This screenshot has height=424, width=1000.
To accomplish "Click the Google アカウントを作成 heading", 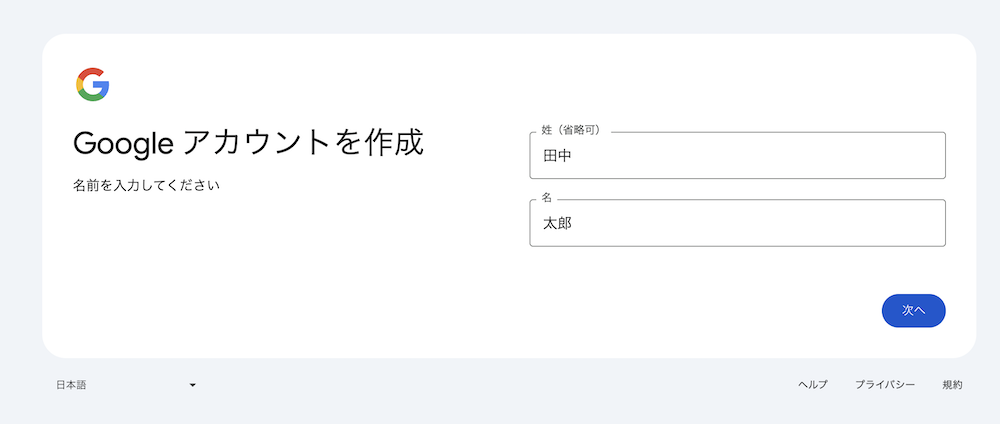I will coord(248,143).
